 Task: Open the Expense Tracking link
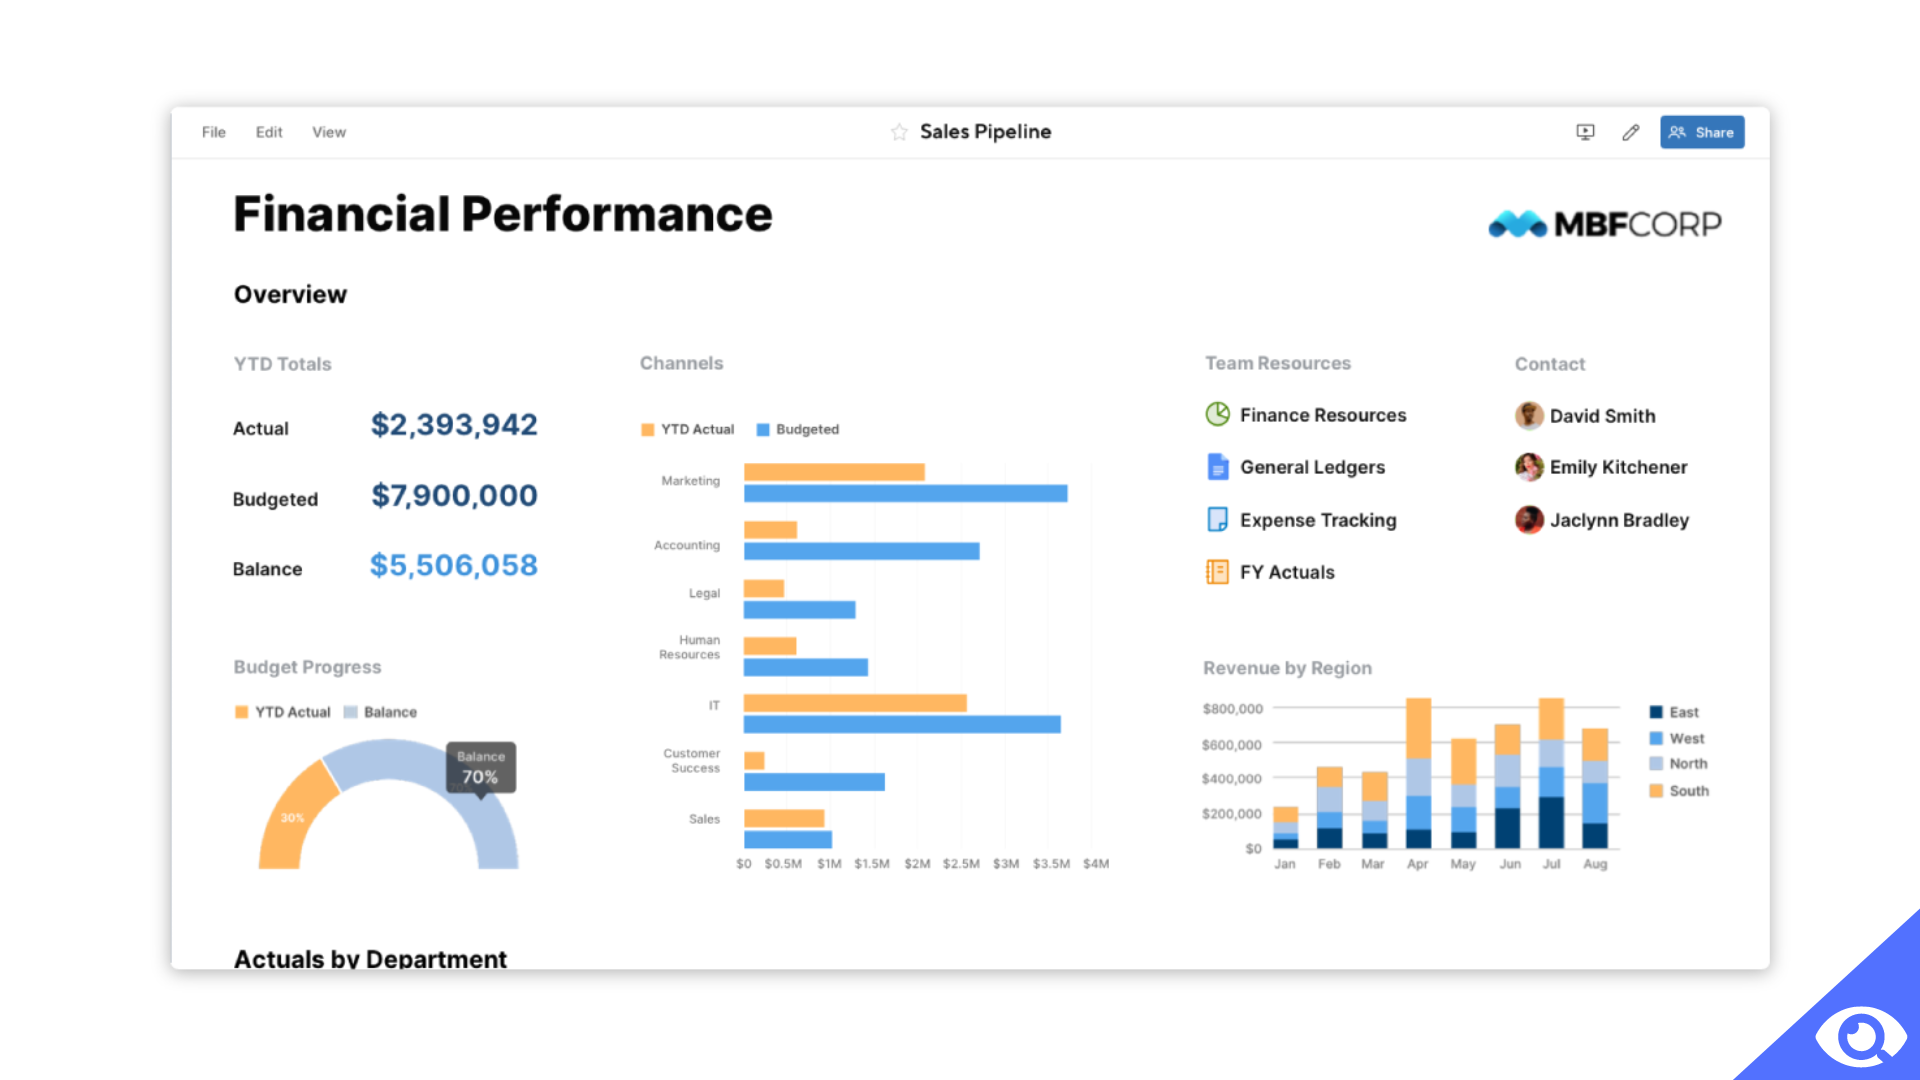(1318, 520)
